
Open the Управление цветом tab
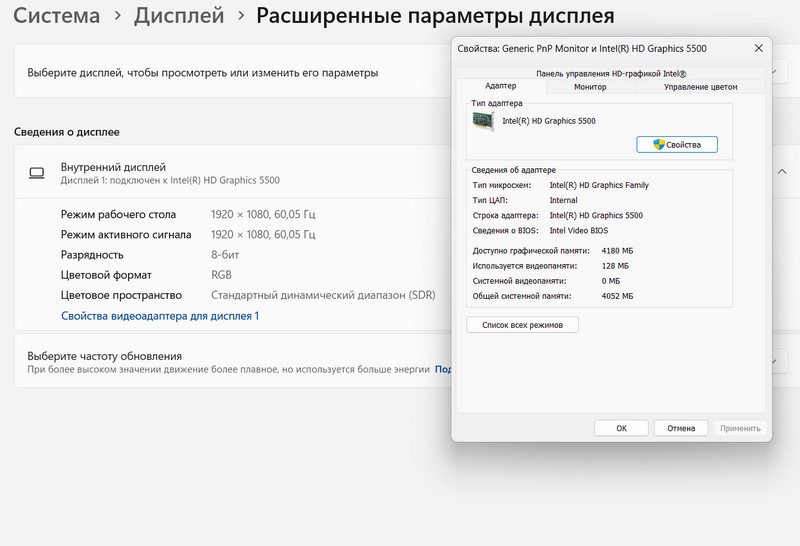pos(700,87)
